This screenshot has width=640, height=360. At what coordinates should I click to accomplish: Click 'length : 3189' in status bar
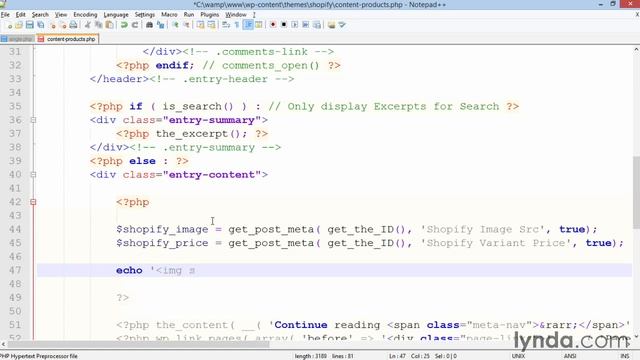(311, 356)
